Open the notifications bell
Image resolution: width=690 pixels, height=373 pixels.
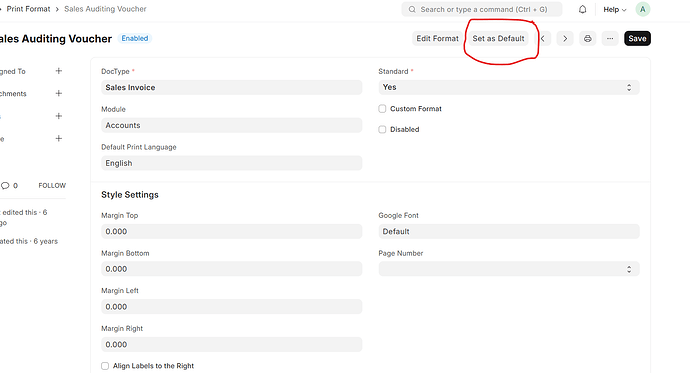tap(582, 9)
